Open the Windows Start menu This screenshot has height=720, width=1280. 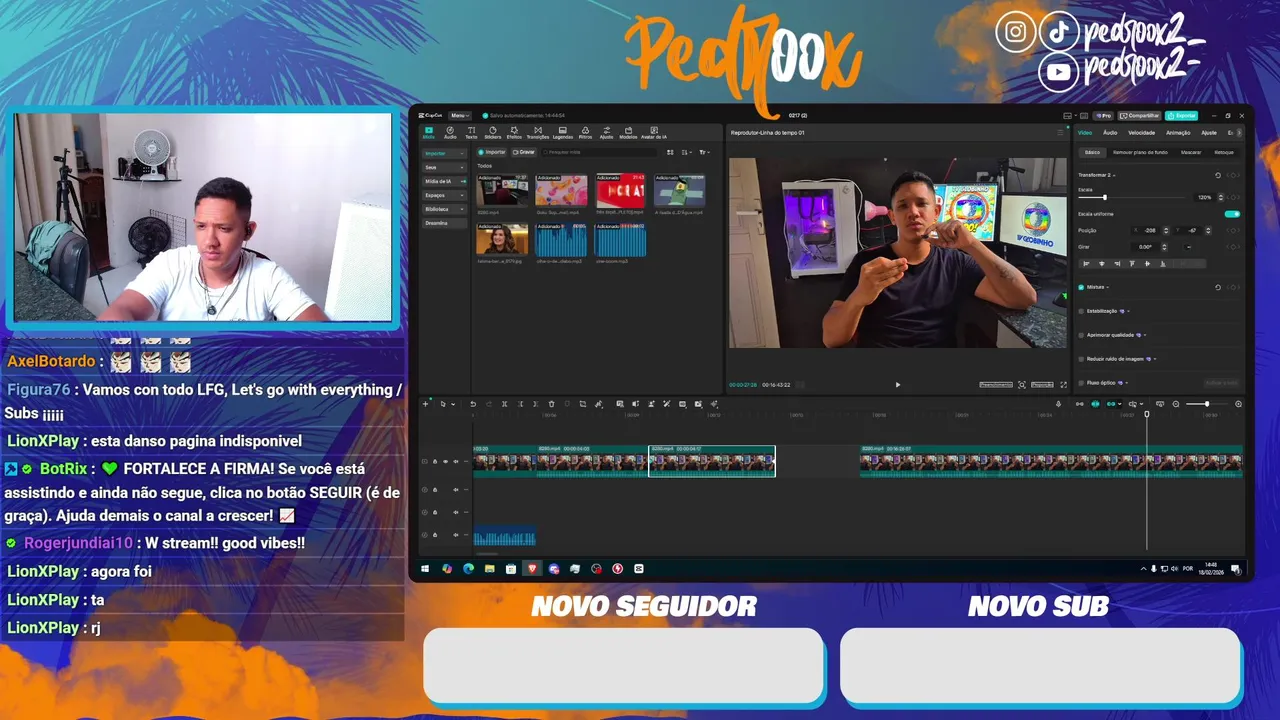coord(425,569)
